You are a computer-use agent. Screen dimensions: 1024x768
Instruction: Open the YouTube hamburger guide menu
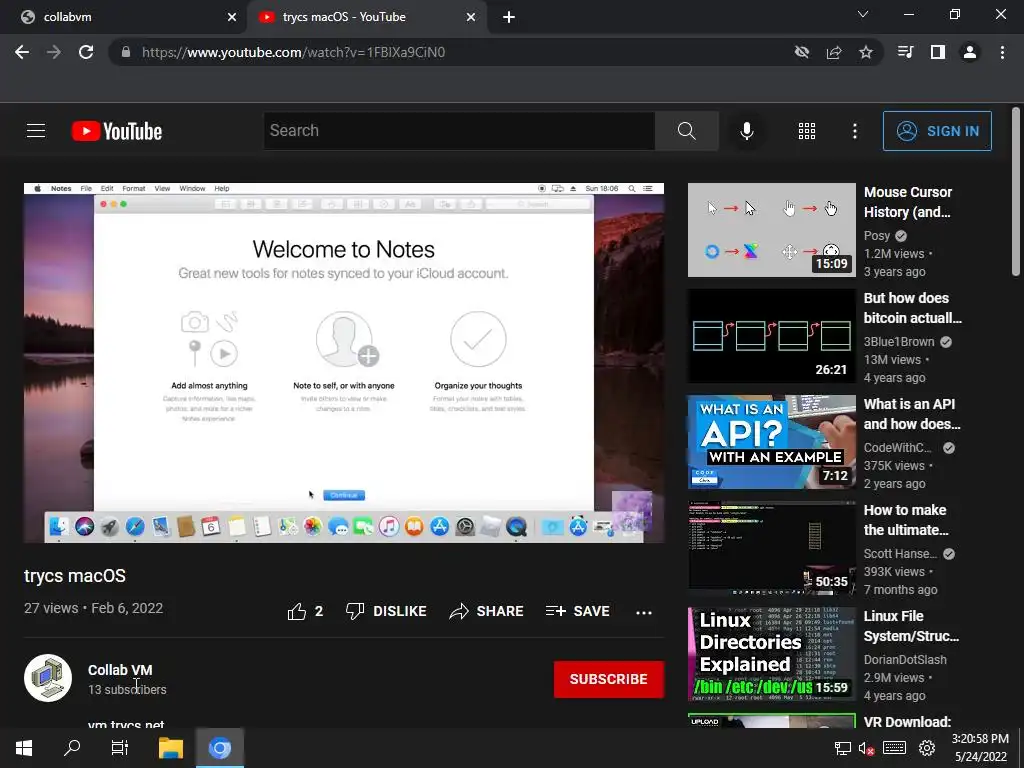pyautogui.click(x=36, y=131)
